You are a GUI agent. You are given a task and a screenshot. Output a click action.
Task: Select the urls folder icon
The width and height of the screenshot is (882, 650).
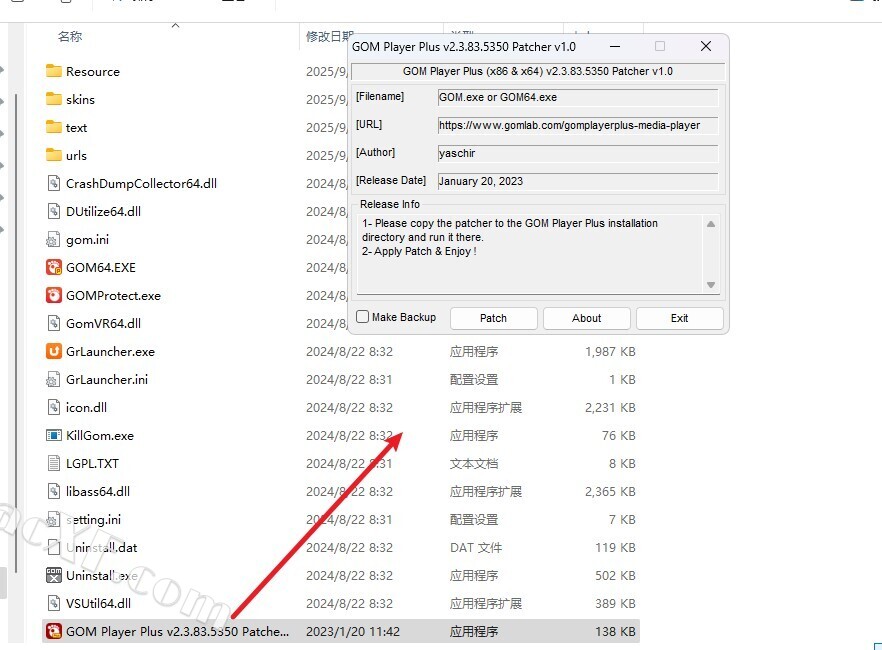(53, 155)
